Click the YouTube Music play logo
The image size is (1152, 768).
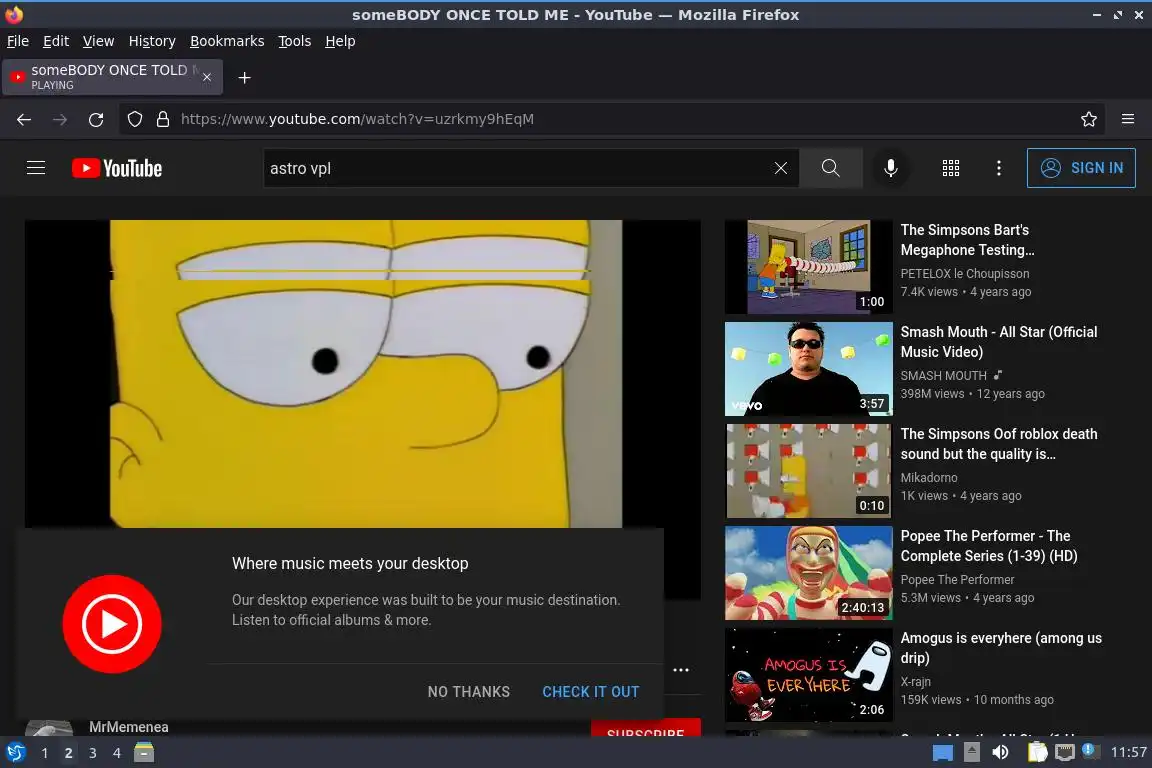[x=112, y=624]
